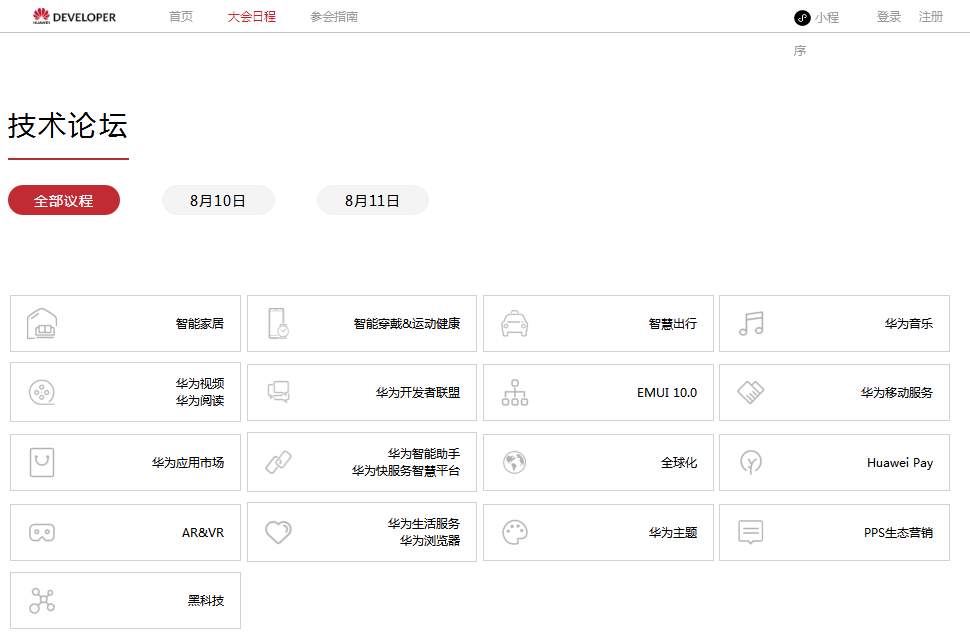The height and width of the screenshot is (639, 970).
Task: Filter schedule by 8月10日
Action: pos(218,200)
